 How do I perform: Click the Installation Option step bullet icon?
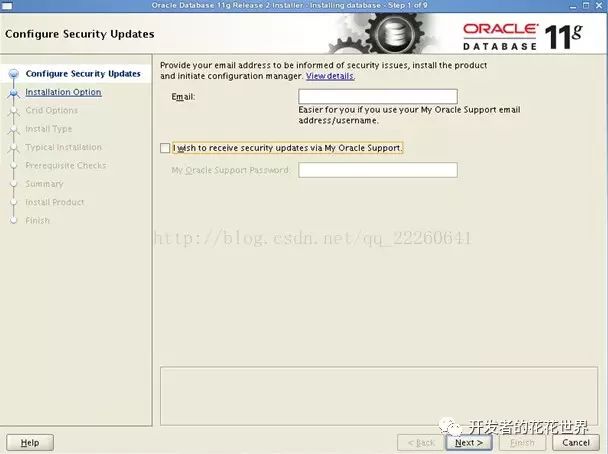pos(14,92)
